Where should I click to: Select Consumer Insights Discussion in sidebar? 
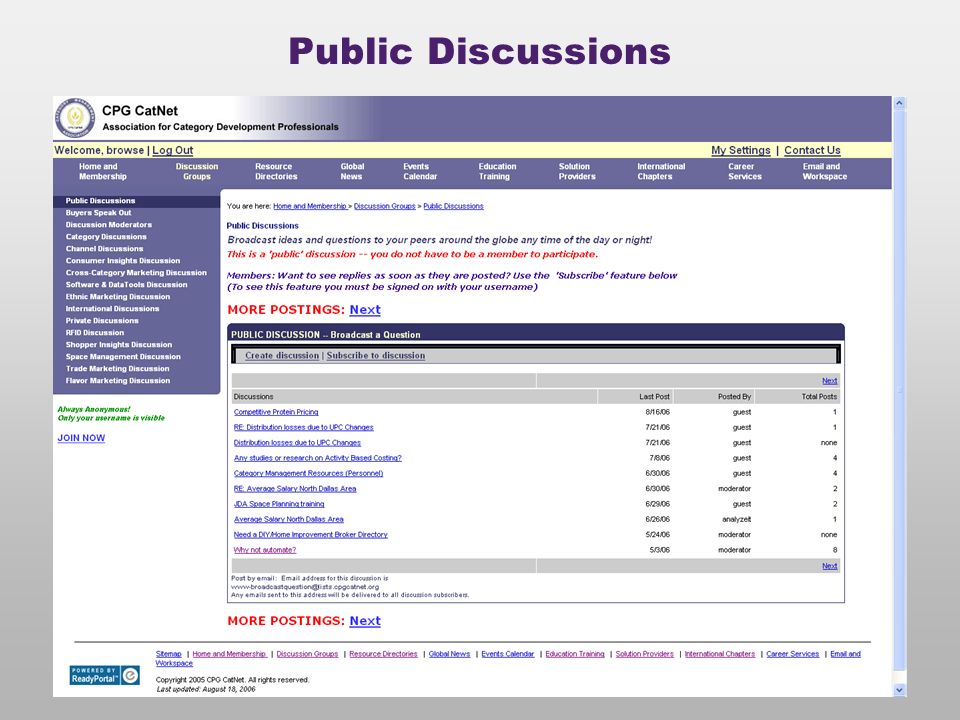(x=123, y=260)
